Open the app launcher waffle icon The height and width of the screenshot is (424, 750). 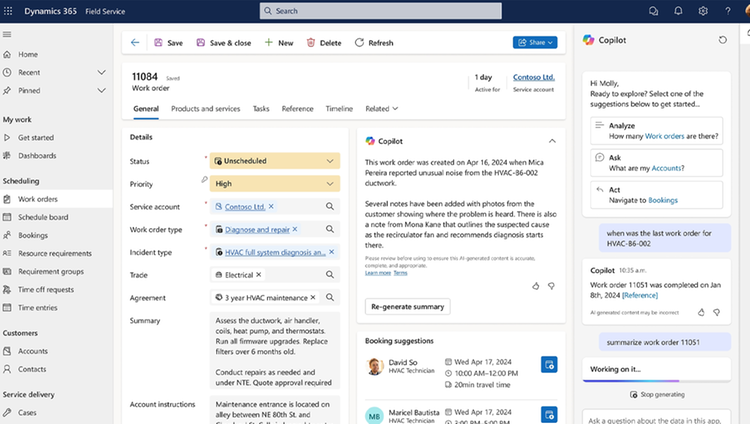tap(8, 11)
